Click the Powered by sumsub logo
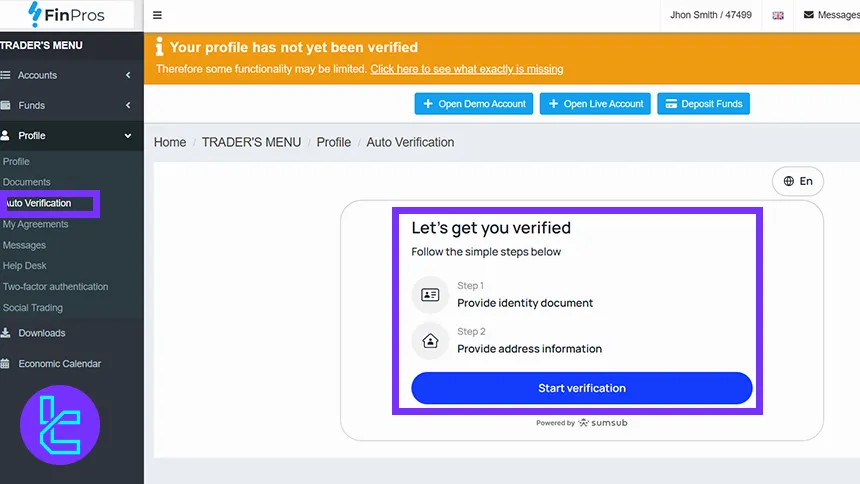 (x=582, y=423)
